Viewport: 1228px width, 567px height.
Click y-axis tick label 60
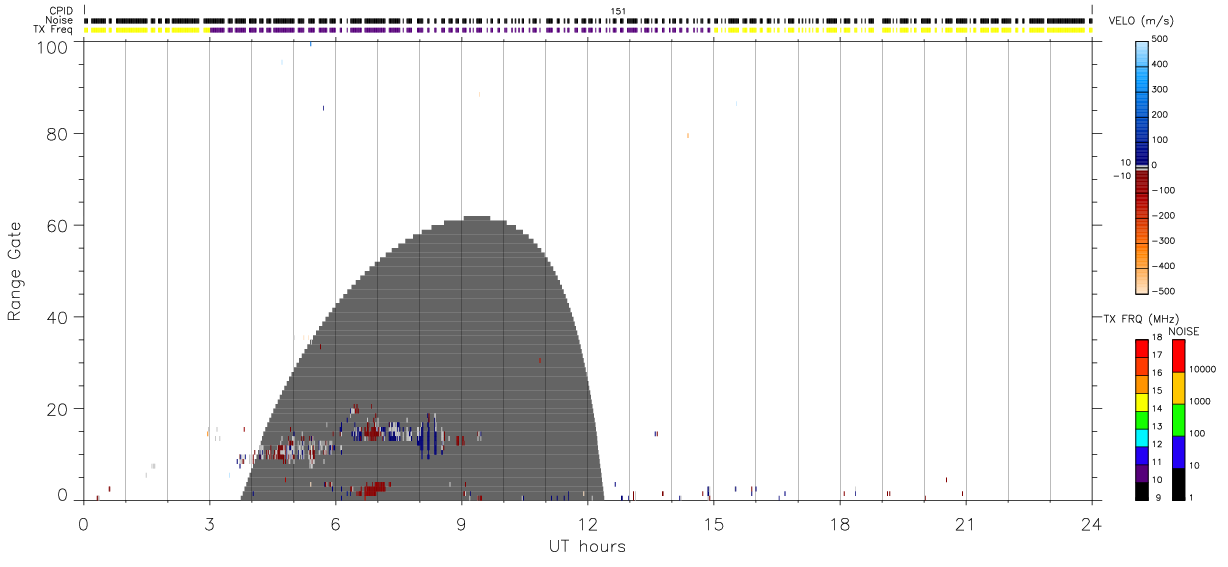[57, 225]
